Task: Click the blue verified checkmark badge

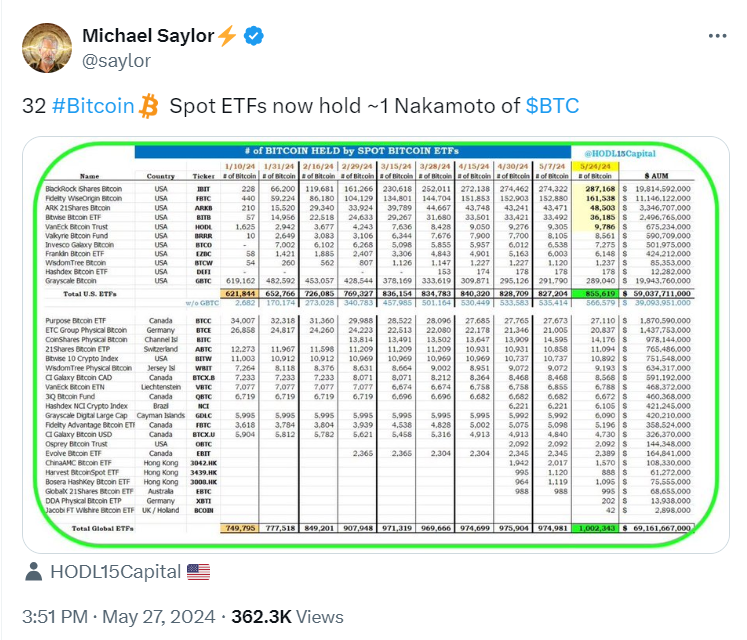Action: [253, 36]
